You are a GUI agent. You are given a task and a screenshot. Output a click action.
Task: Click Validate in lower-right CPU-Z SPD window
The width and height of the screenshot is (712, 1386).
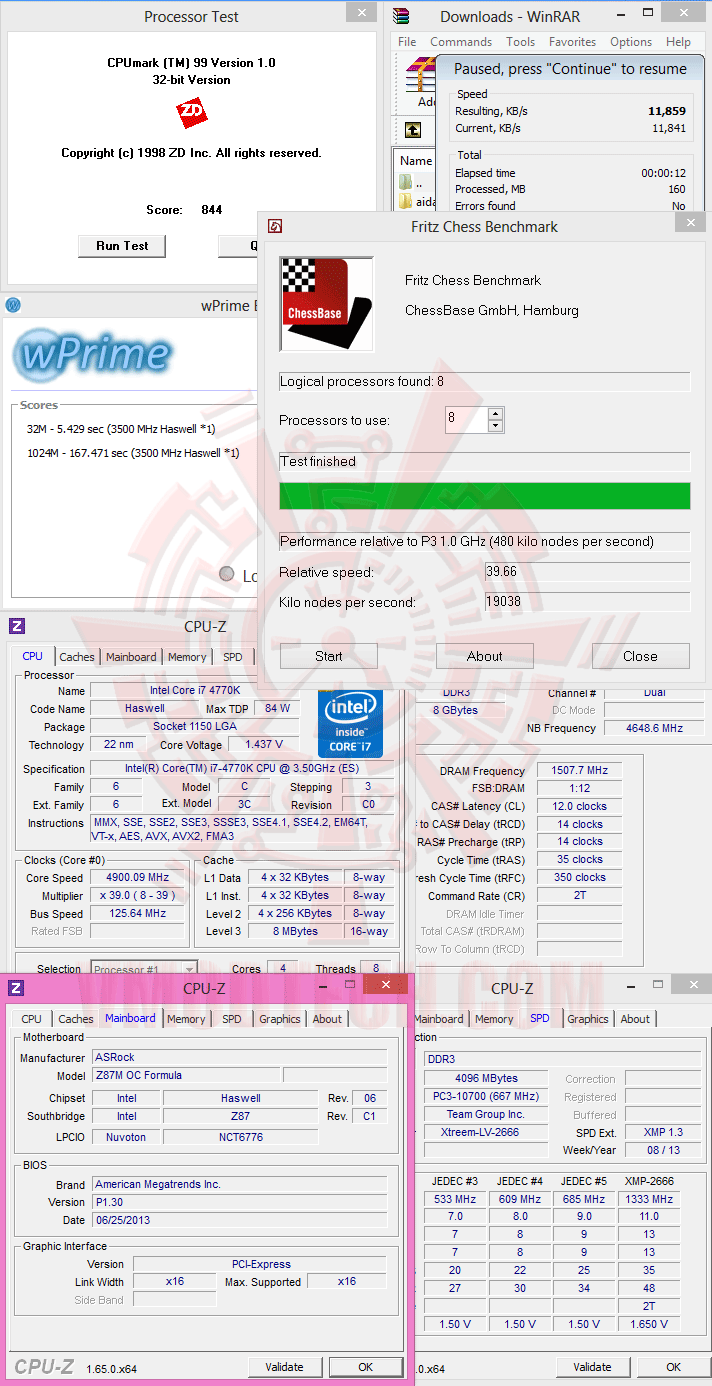(x=593, y=1367)
